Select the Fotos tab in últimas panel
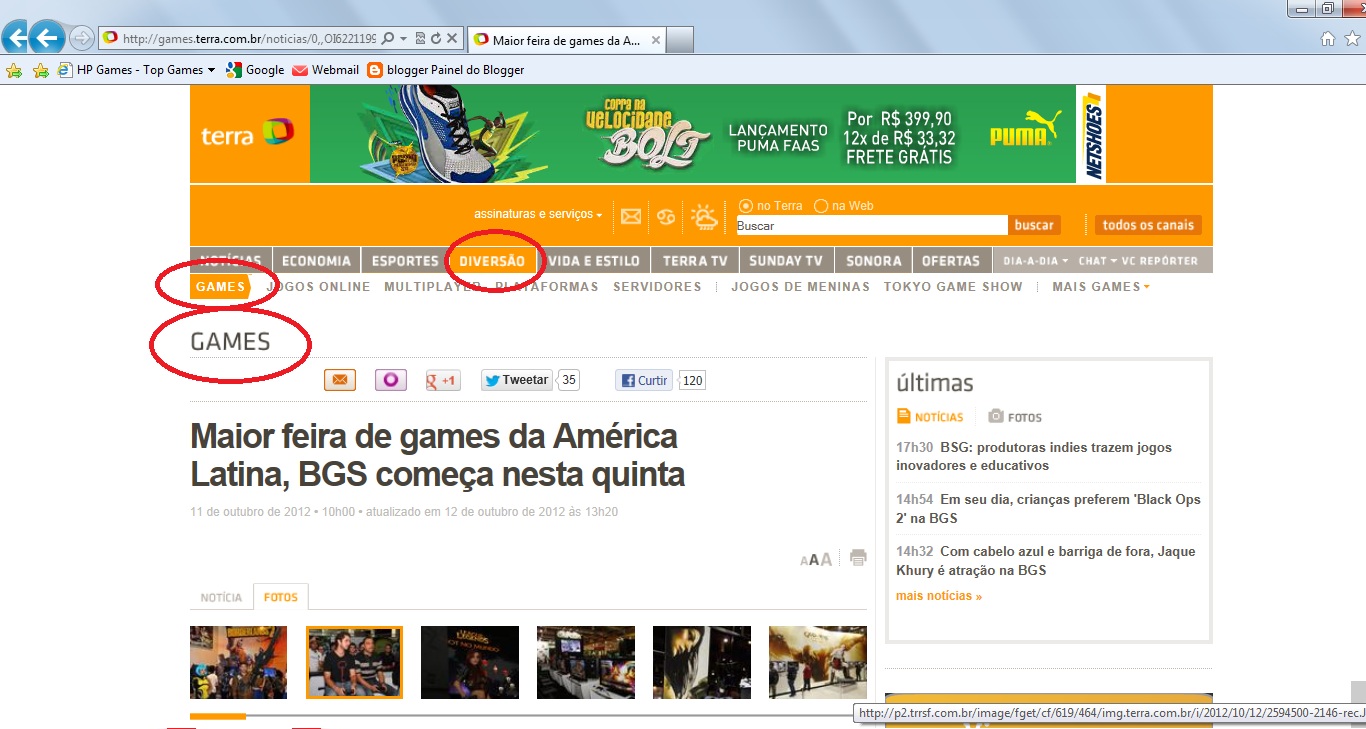This screenshot has width=1366, height=729. pyautogui.click(x=1015, y=417)
